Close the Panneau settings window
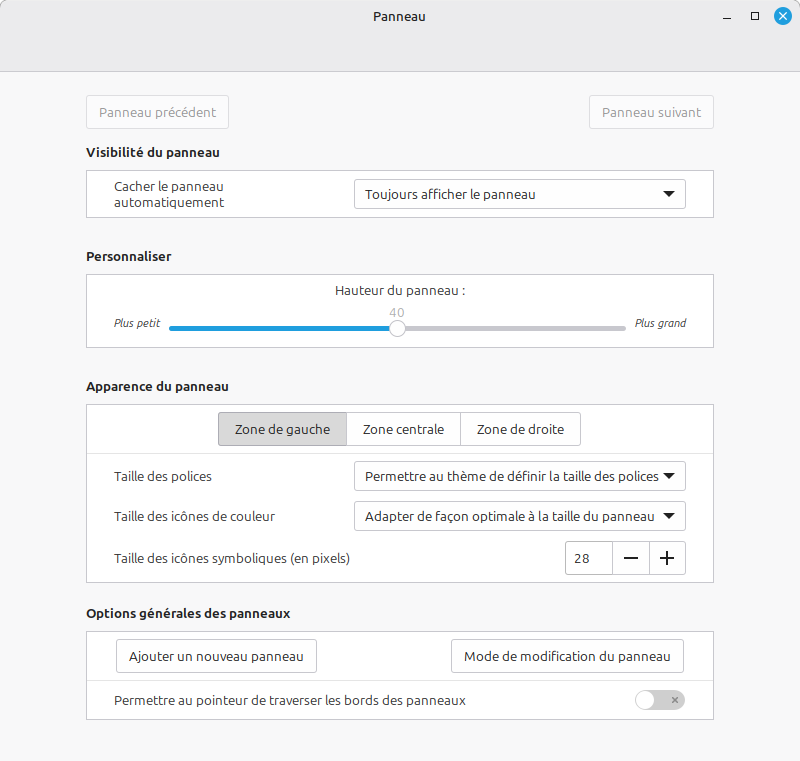 (x=782, y=16)
